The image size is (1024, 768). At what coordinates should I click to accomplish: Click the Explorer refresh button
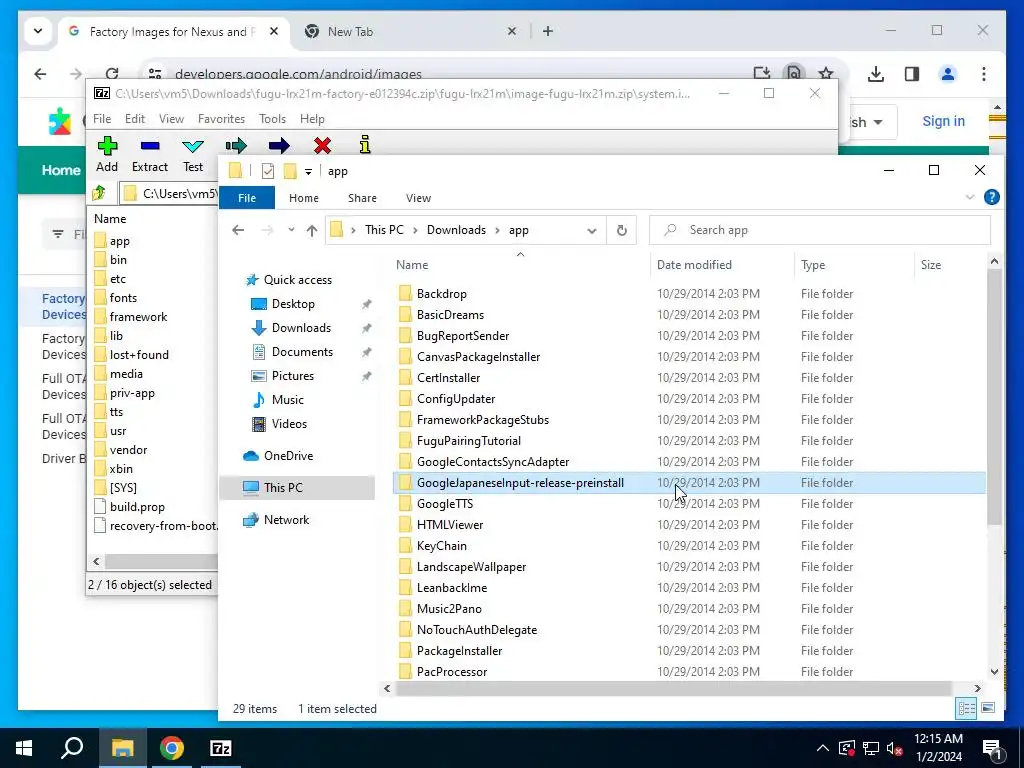(x=622, y=230)
